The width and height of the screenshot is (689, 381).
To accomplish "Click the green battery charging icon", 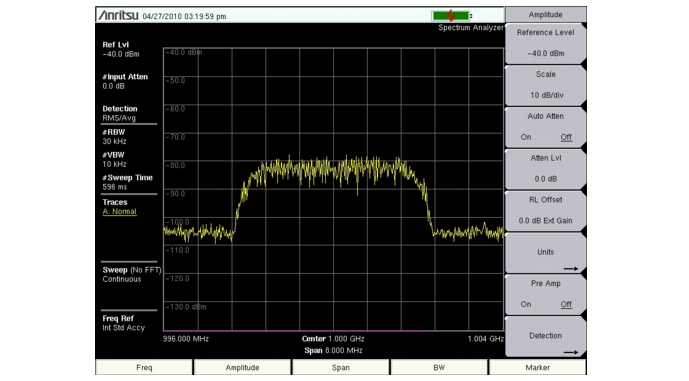I will 450,16.
